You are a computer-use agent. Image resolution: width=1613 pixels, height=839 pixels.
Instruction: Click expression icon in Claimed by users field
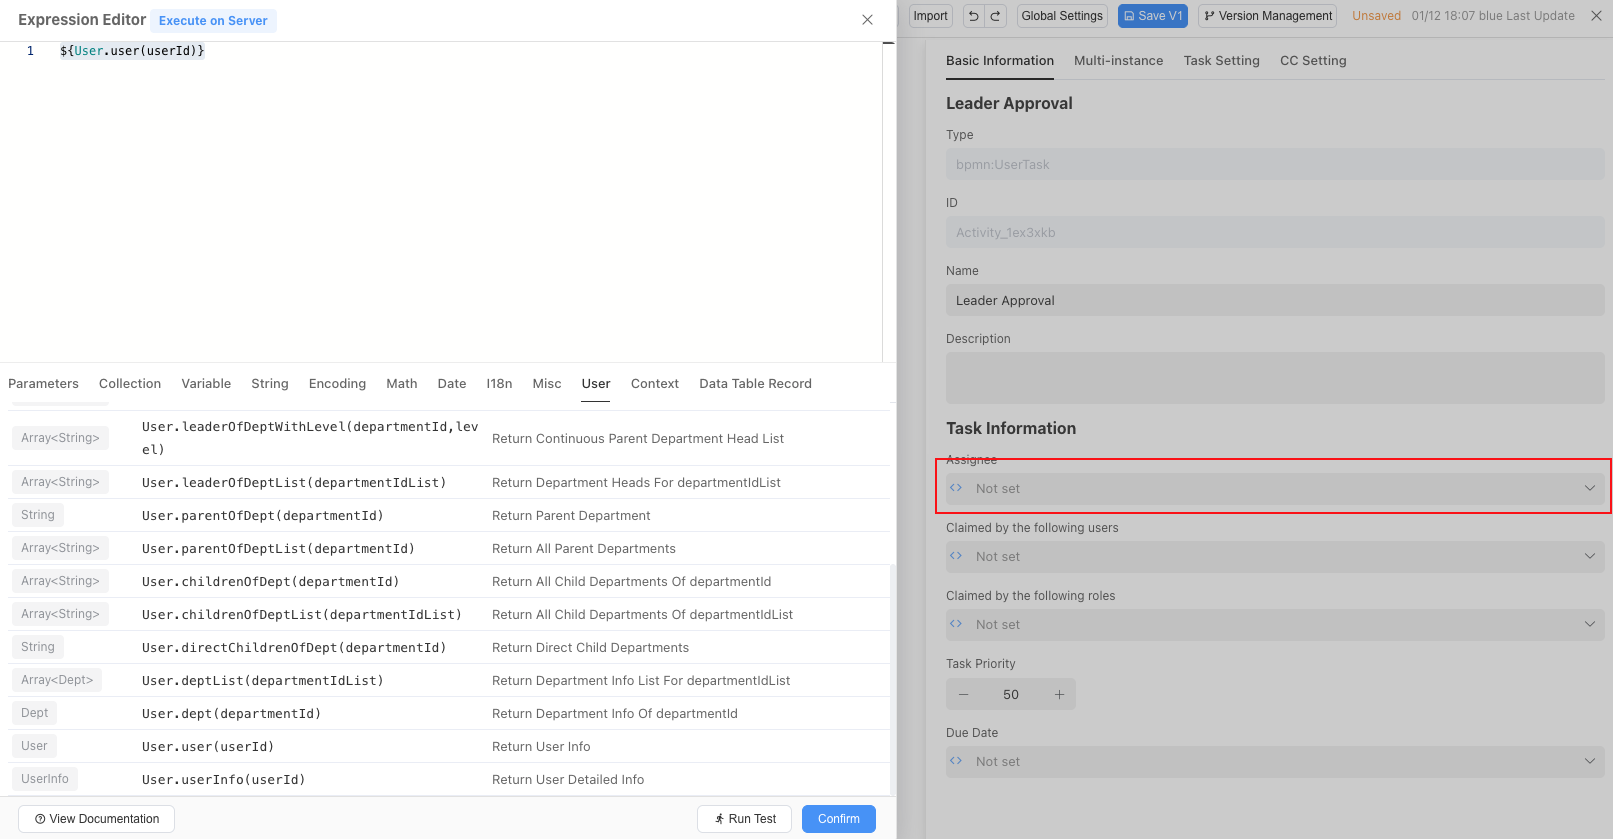point(956,556)
